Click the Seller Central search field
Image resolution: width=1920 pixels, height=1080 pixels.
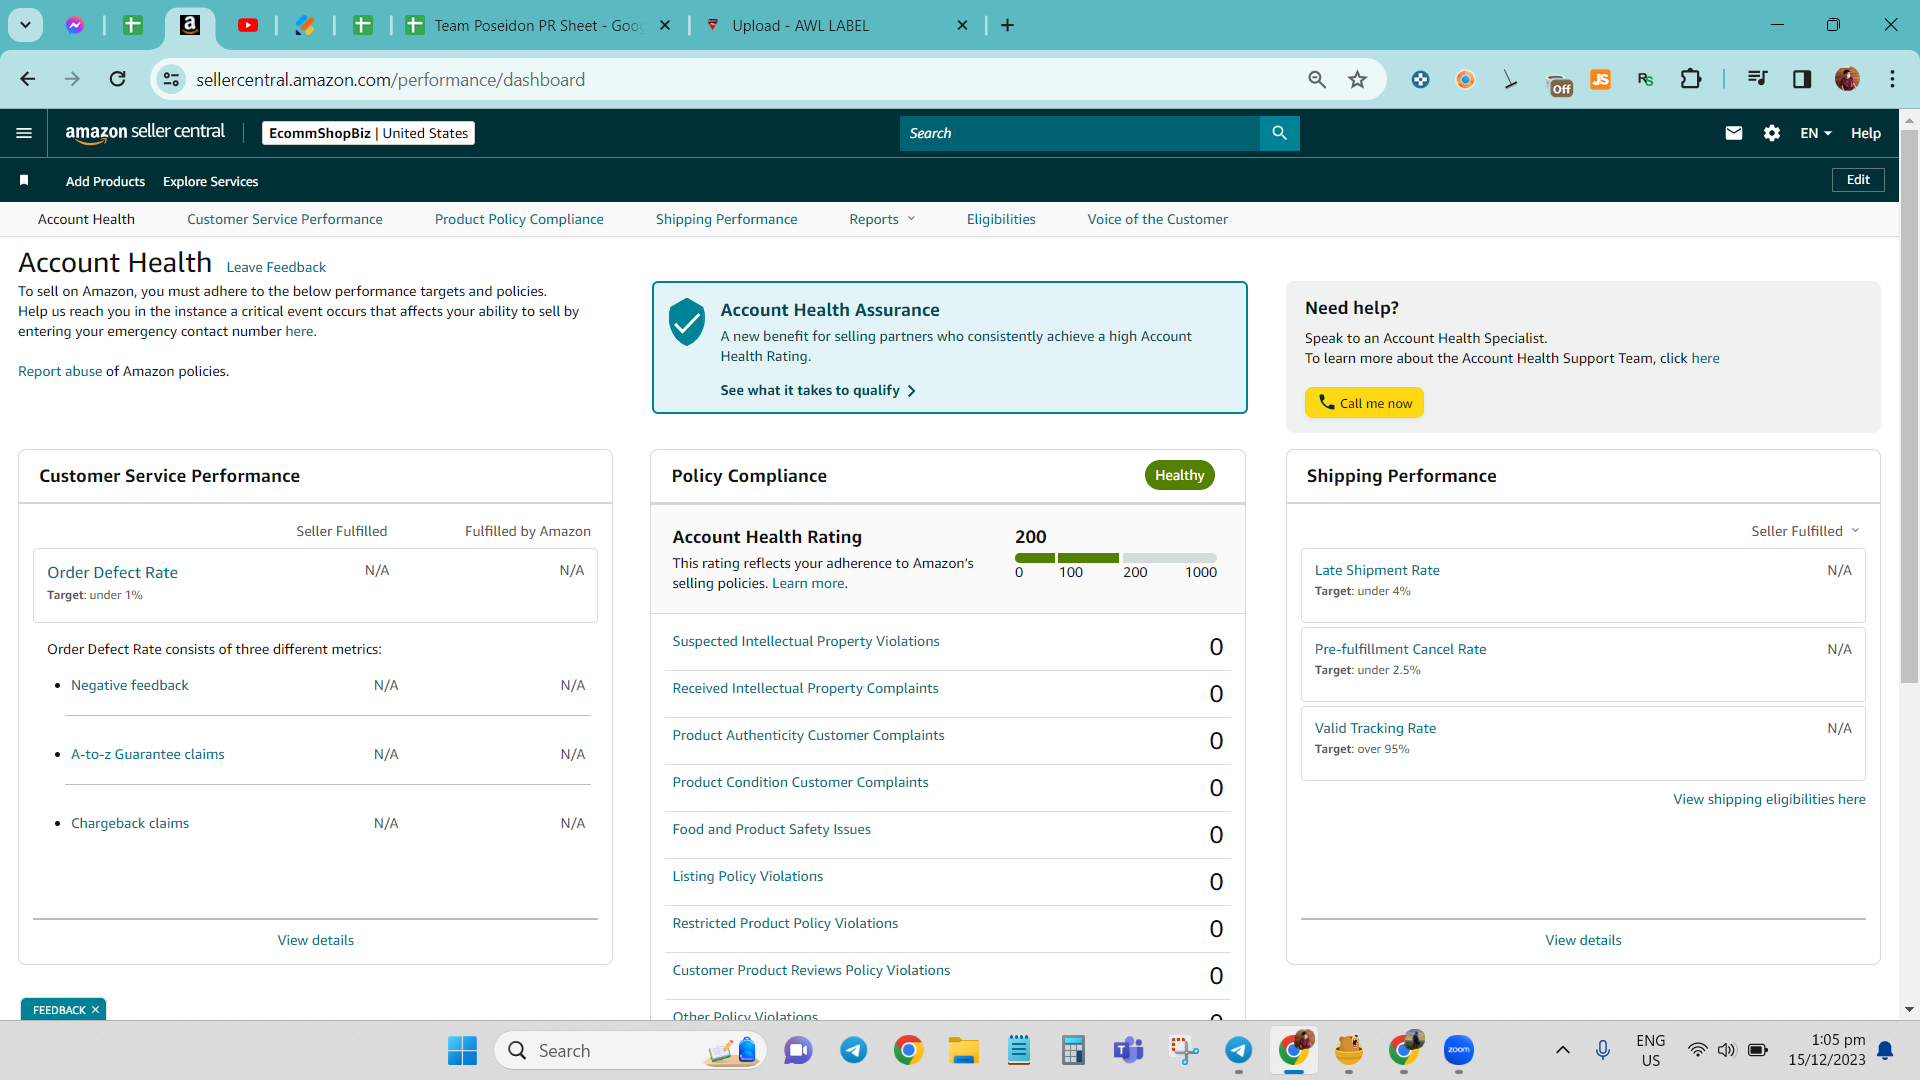pyautogui.click(x=1080, y=133)
